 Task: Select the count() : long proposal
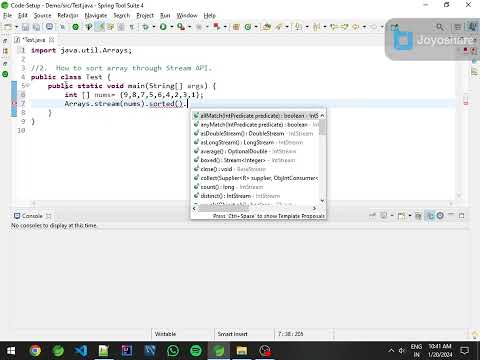click(256, 187)
